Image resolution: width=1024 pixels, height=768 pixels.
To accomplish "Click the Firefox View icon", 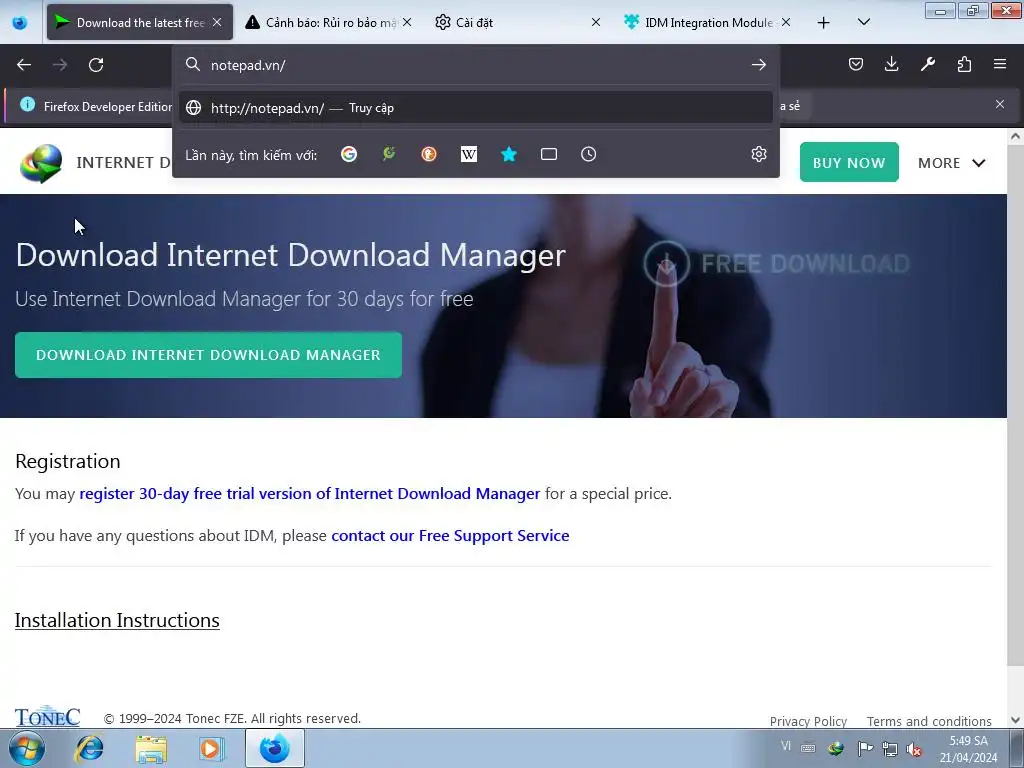I will click(20, 22).
